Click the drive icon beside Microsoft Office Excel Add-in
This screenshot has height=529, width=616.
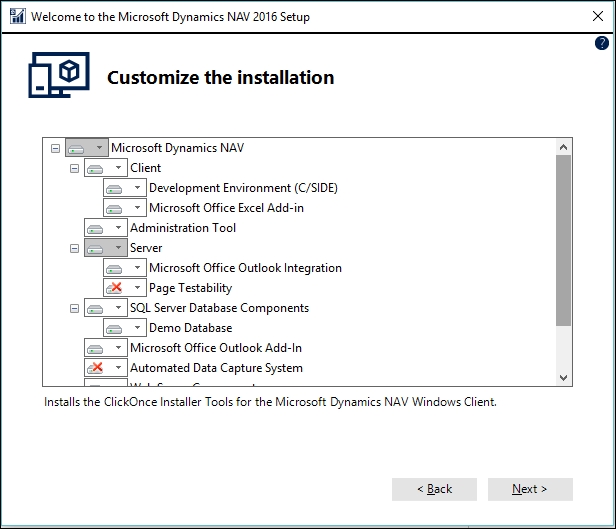pos(114,209)
